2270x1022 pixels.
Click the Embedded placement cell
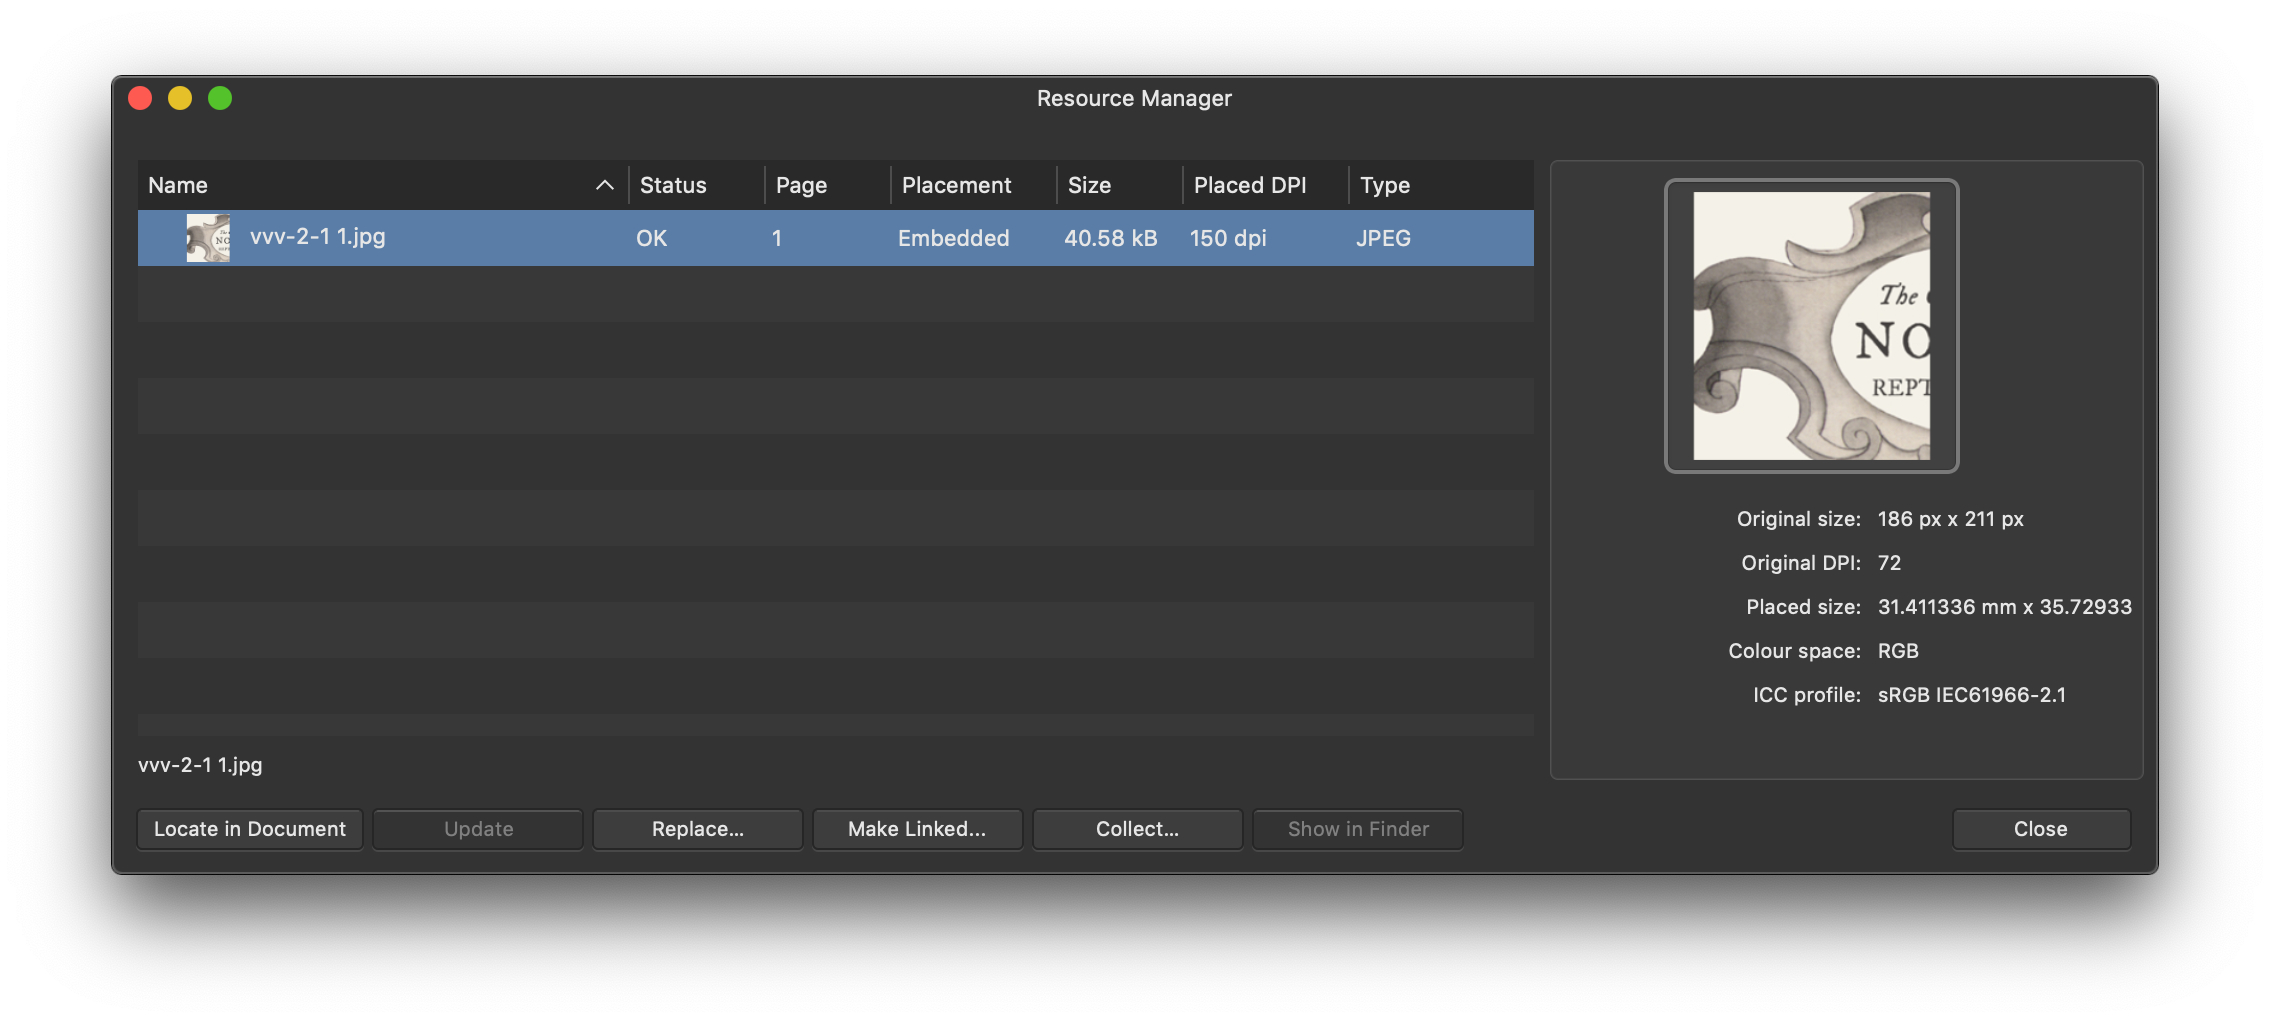tap(953, 238)
